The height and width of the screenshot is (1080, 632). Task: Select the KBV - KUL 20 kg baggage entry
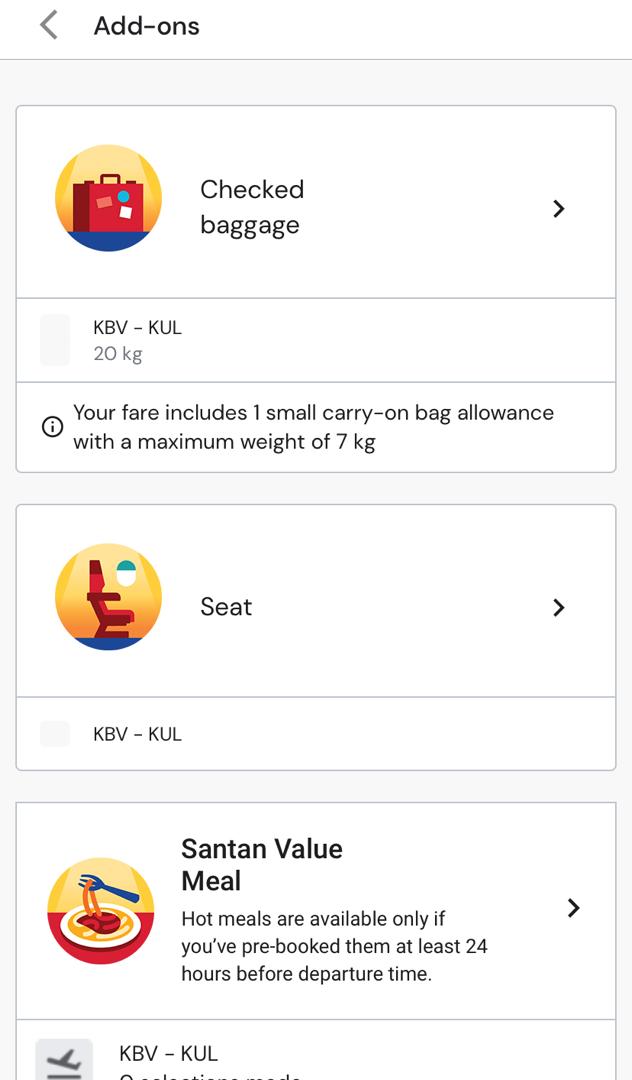138,340
